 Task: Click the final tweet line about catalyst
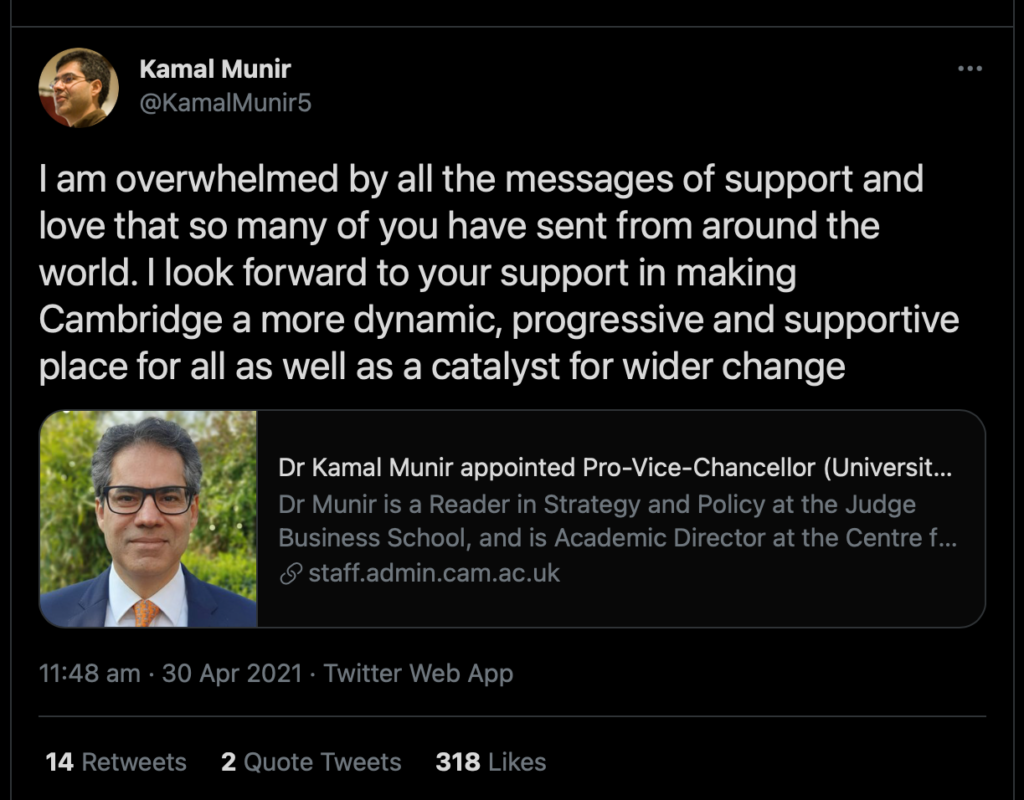(x=442, y=367)
